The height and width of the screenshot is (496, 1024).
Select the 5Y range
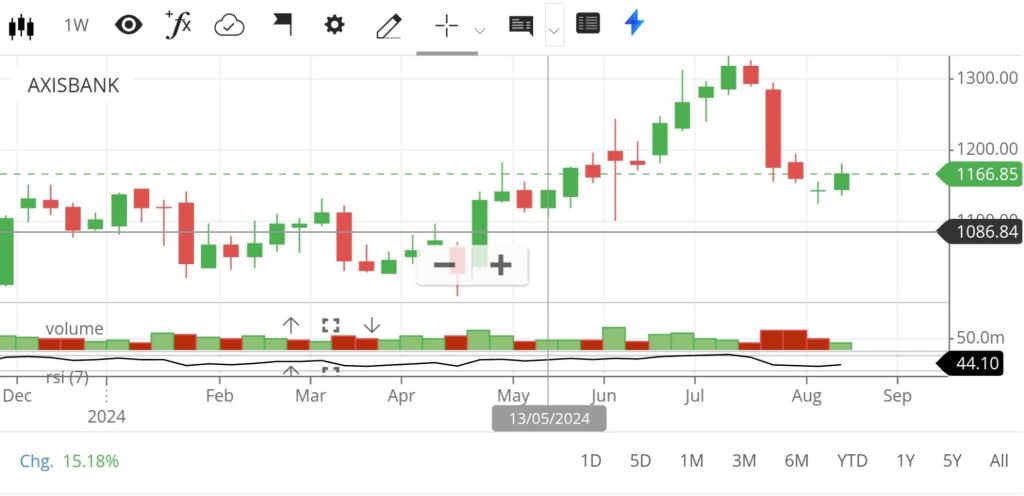point(952,461)
